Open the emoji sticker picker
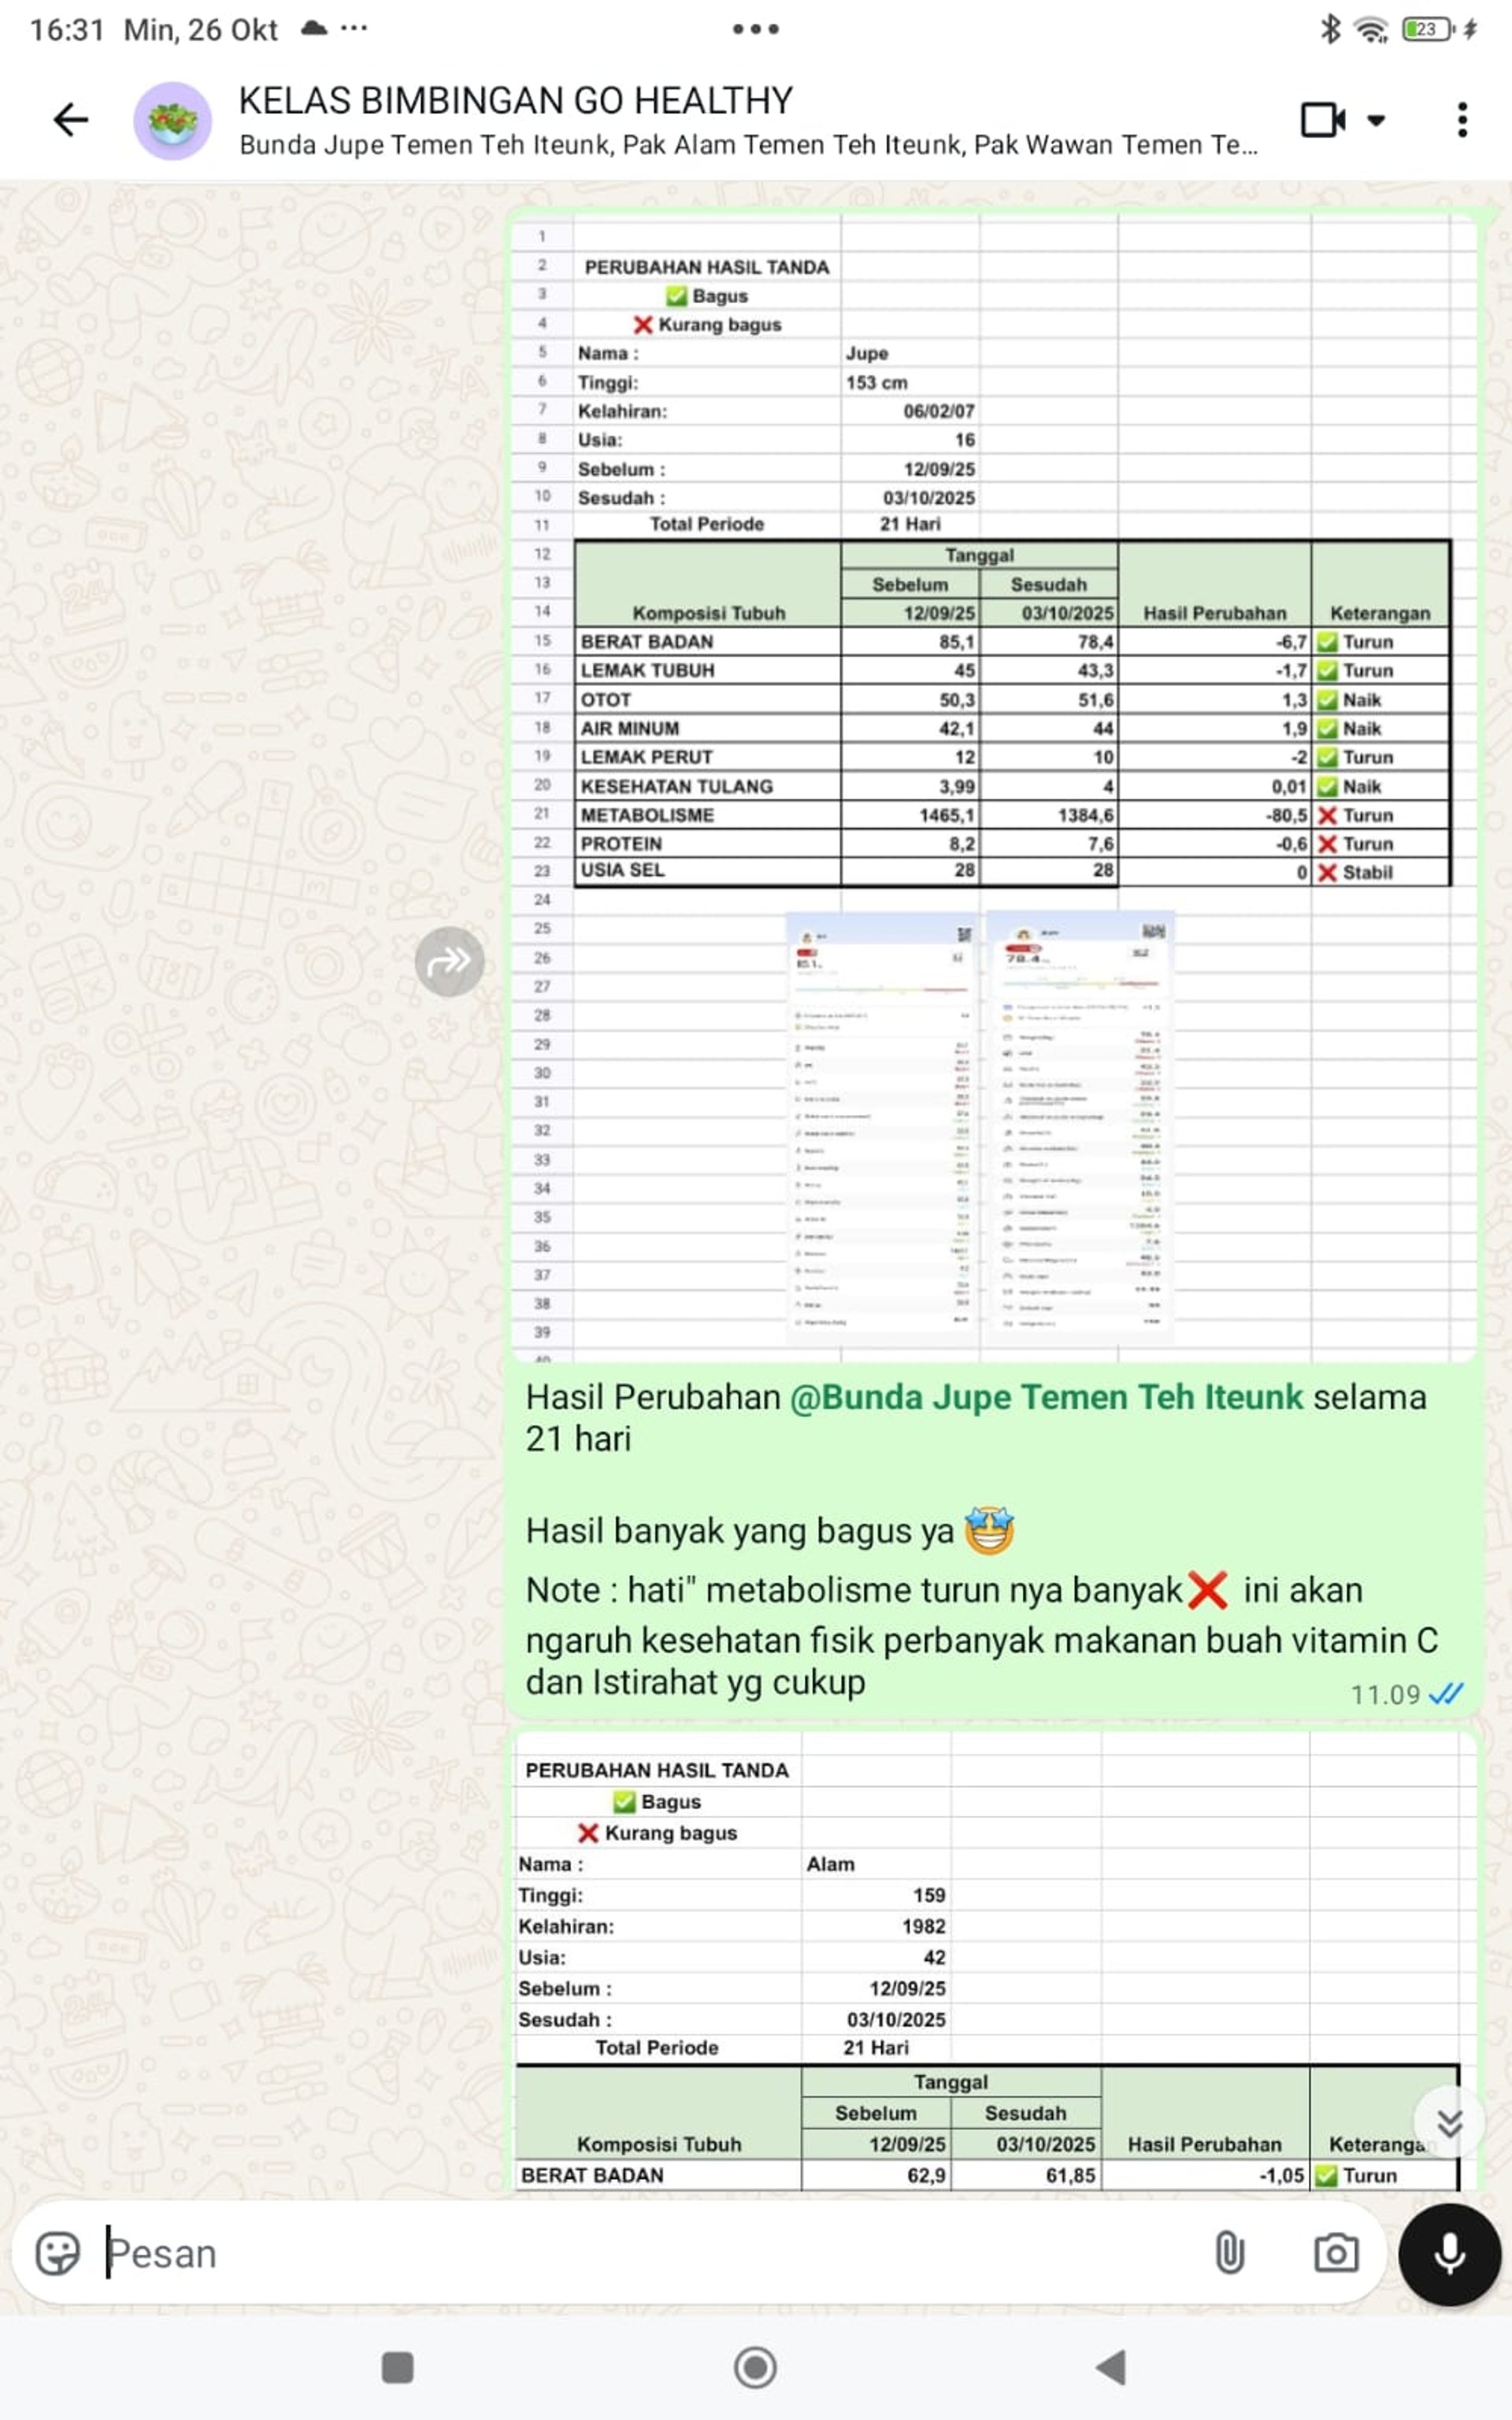This screenshot has width=1512, height=2420. (57, 2254)
